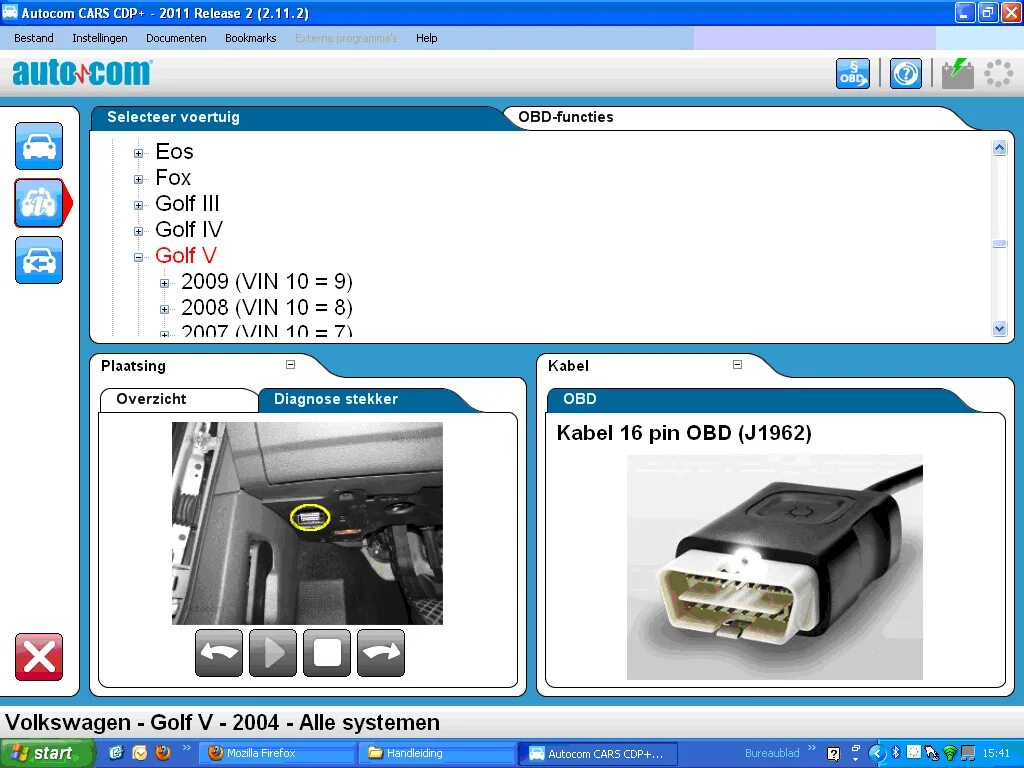Open the help question mark icon

(x=906, y=73)
